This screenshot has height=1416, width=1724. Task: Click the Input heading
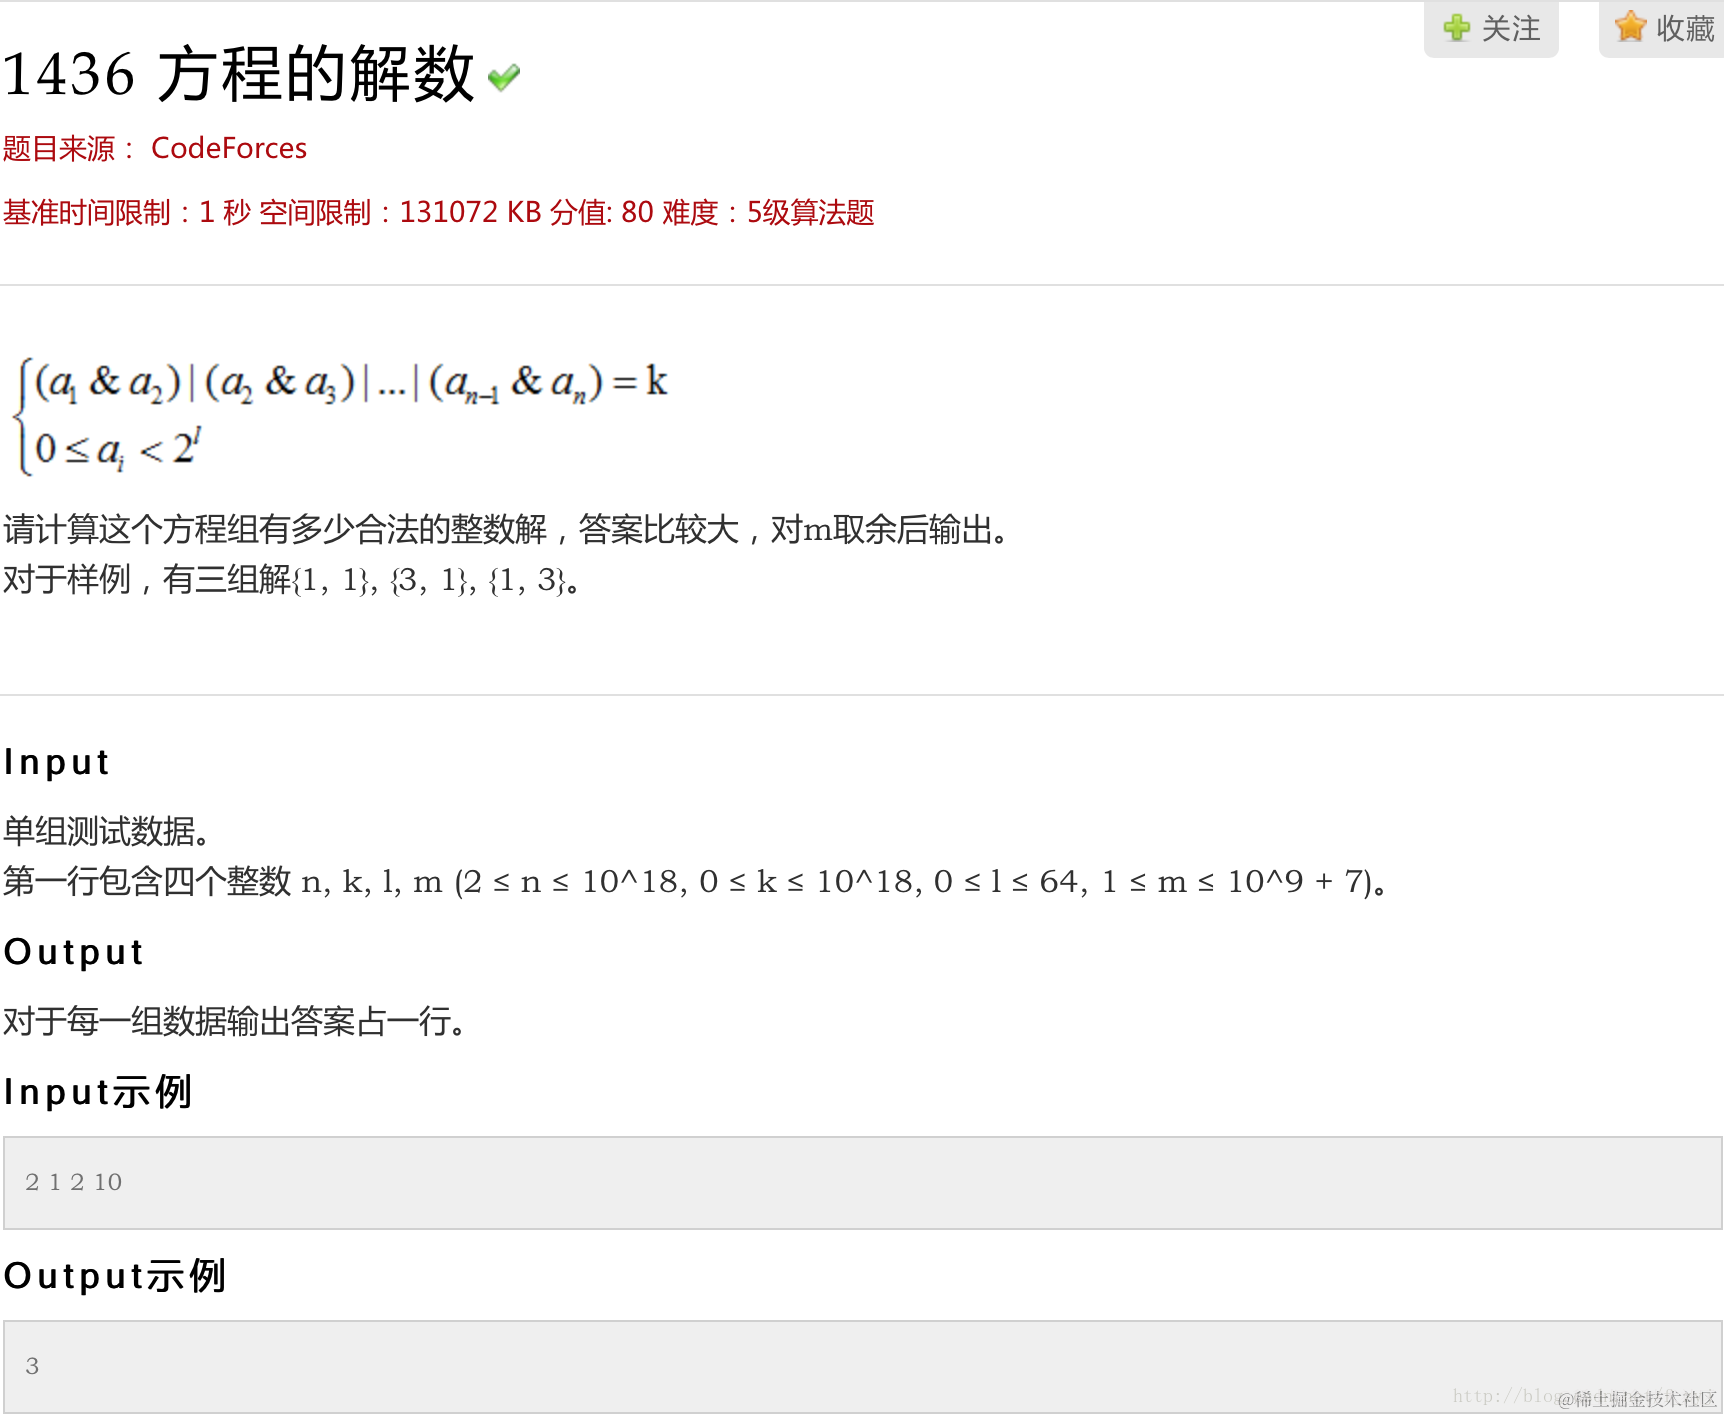coord(57,762)
